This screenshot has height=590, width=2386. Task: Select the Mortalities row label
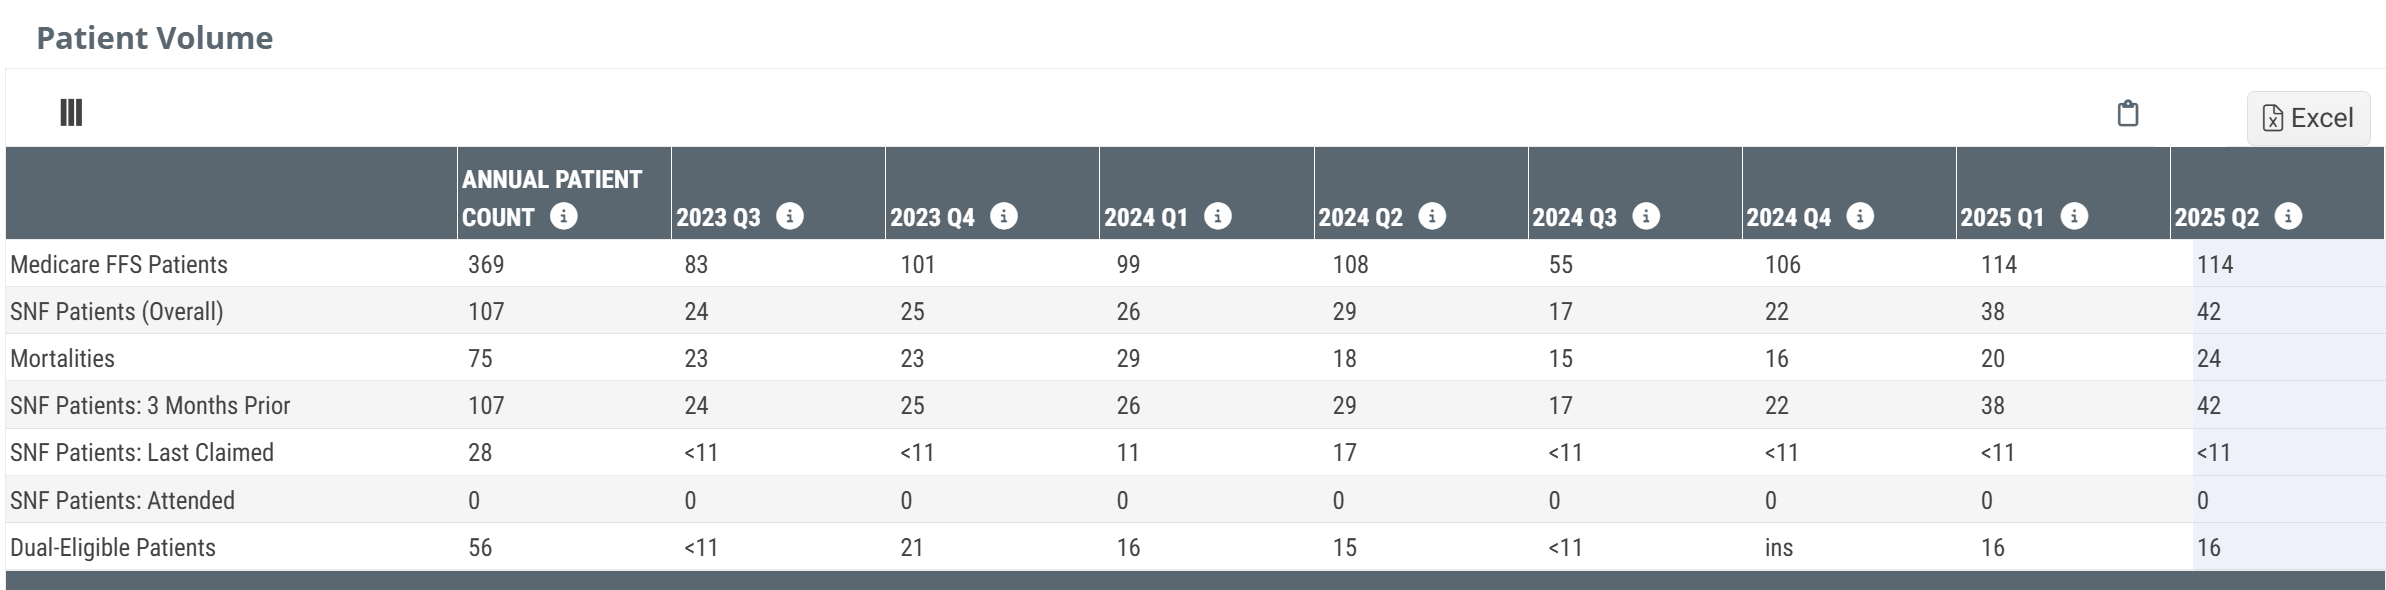tap(62, 358)
